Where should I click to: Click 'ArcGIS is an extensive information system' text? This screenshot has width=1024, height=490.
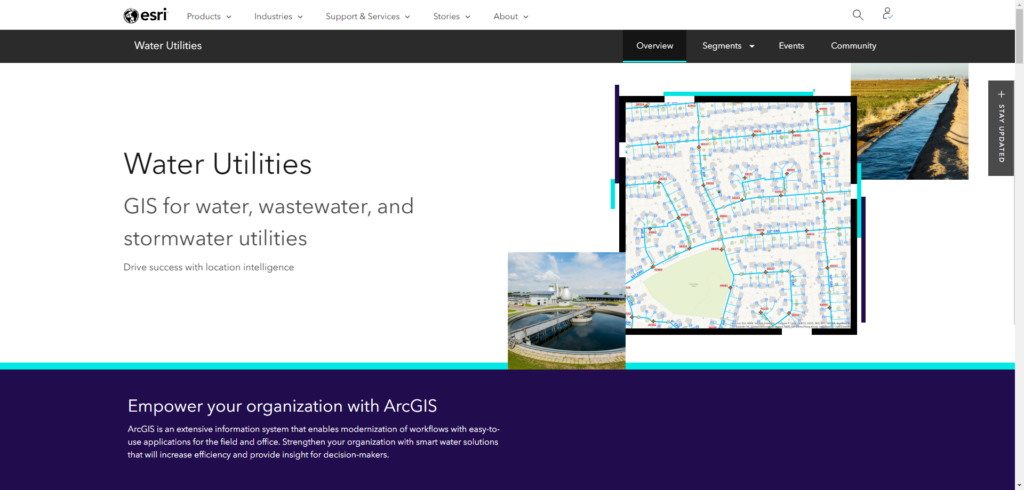click(313, 442)
